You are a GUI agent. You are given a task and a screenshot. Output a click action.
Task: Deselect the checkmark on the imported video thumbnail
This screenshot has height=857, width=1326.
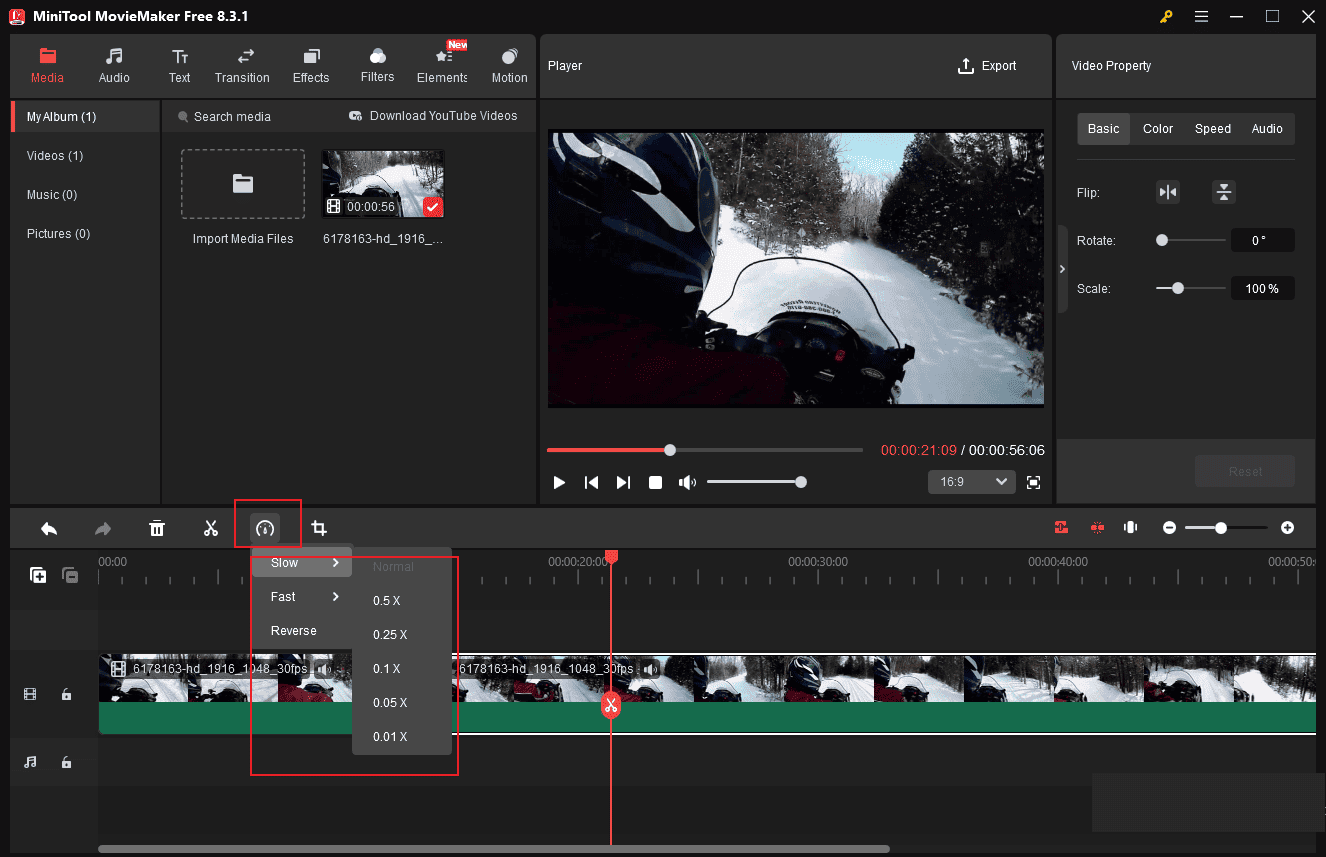click(432, 207)
